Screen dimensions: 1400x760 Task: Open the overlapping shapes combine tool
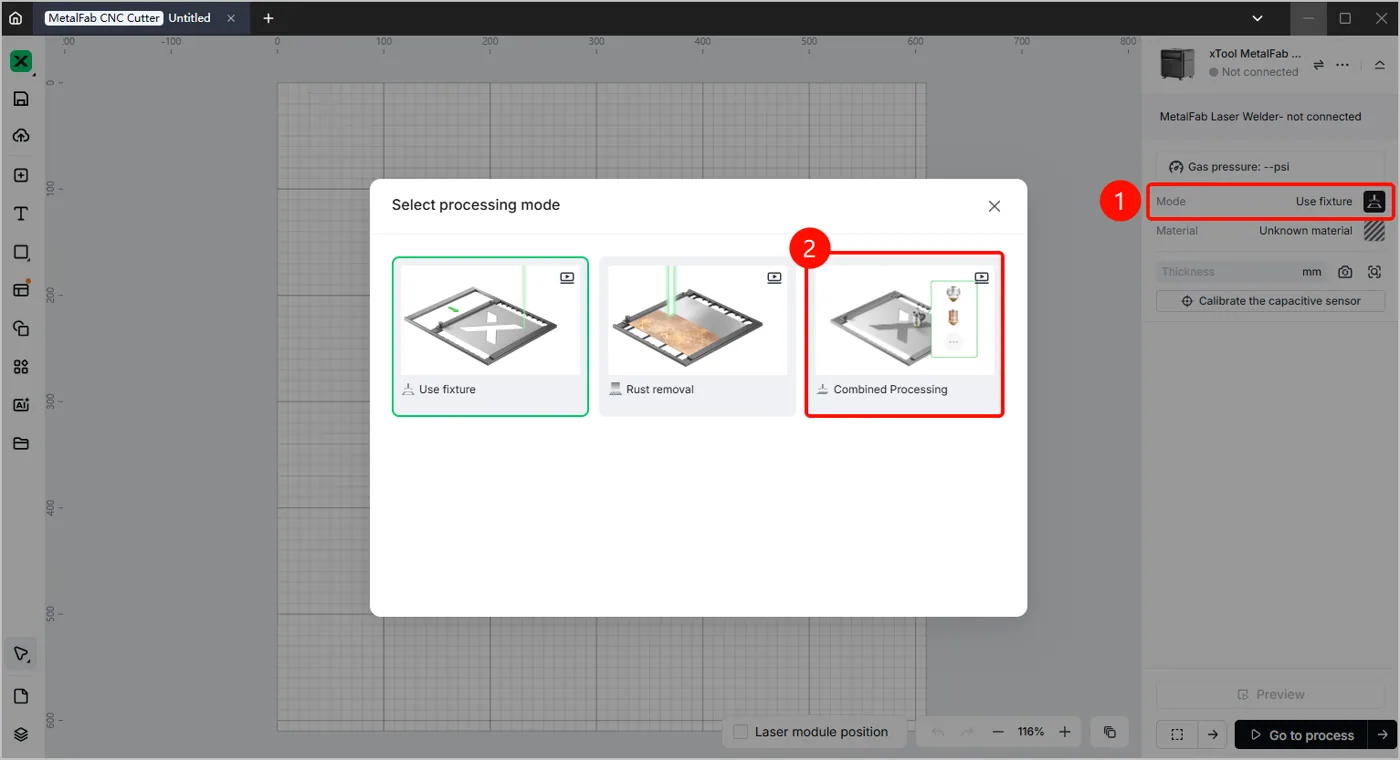point(21,328)
